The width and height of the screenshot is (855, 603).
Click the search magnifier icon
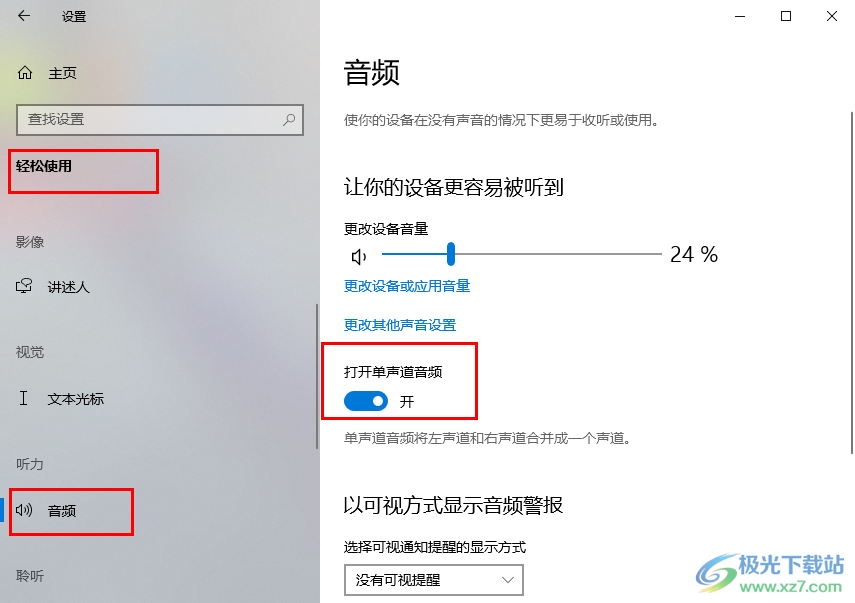point(289,119)
